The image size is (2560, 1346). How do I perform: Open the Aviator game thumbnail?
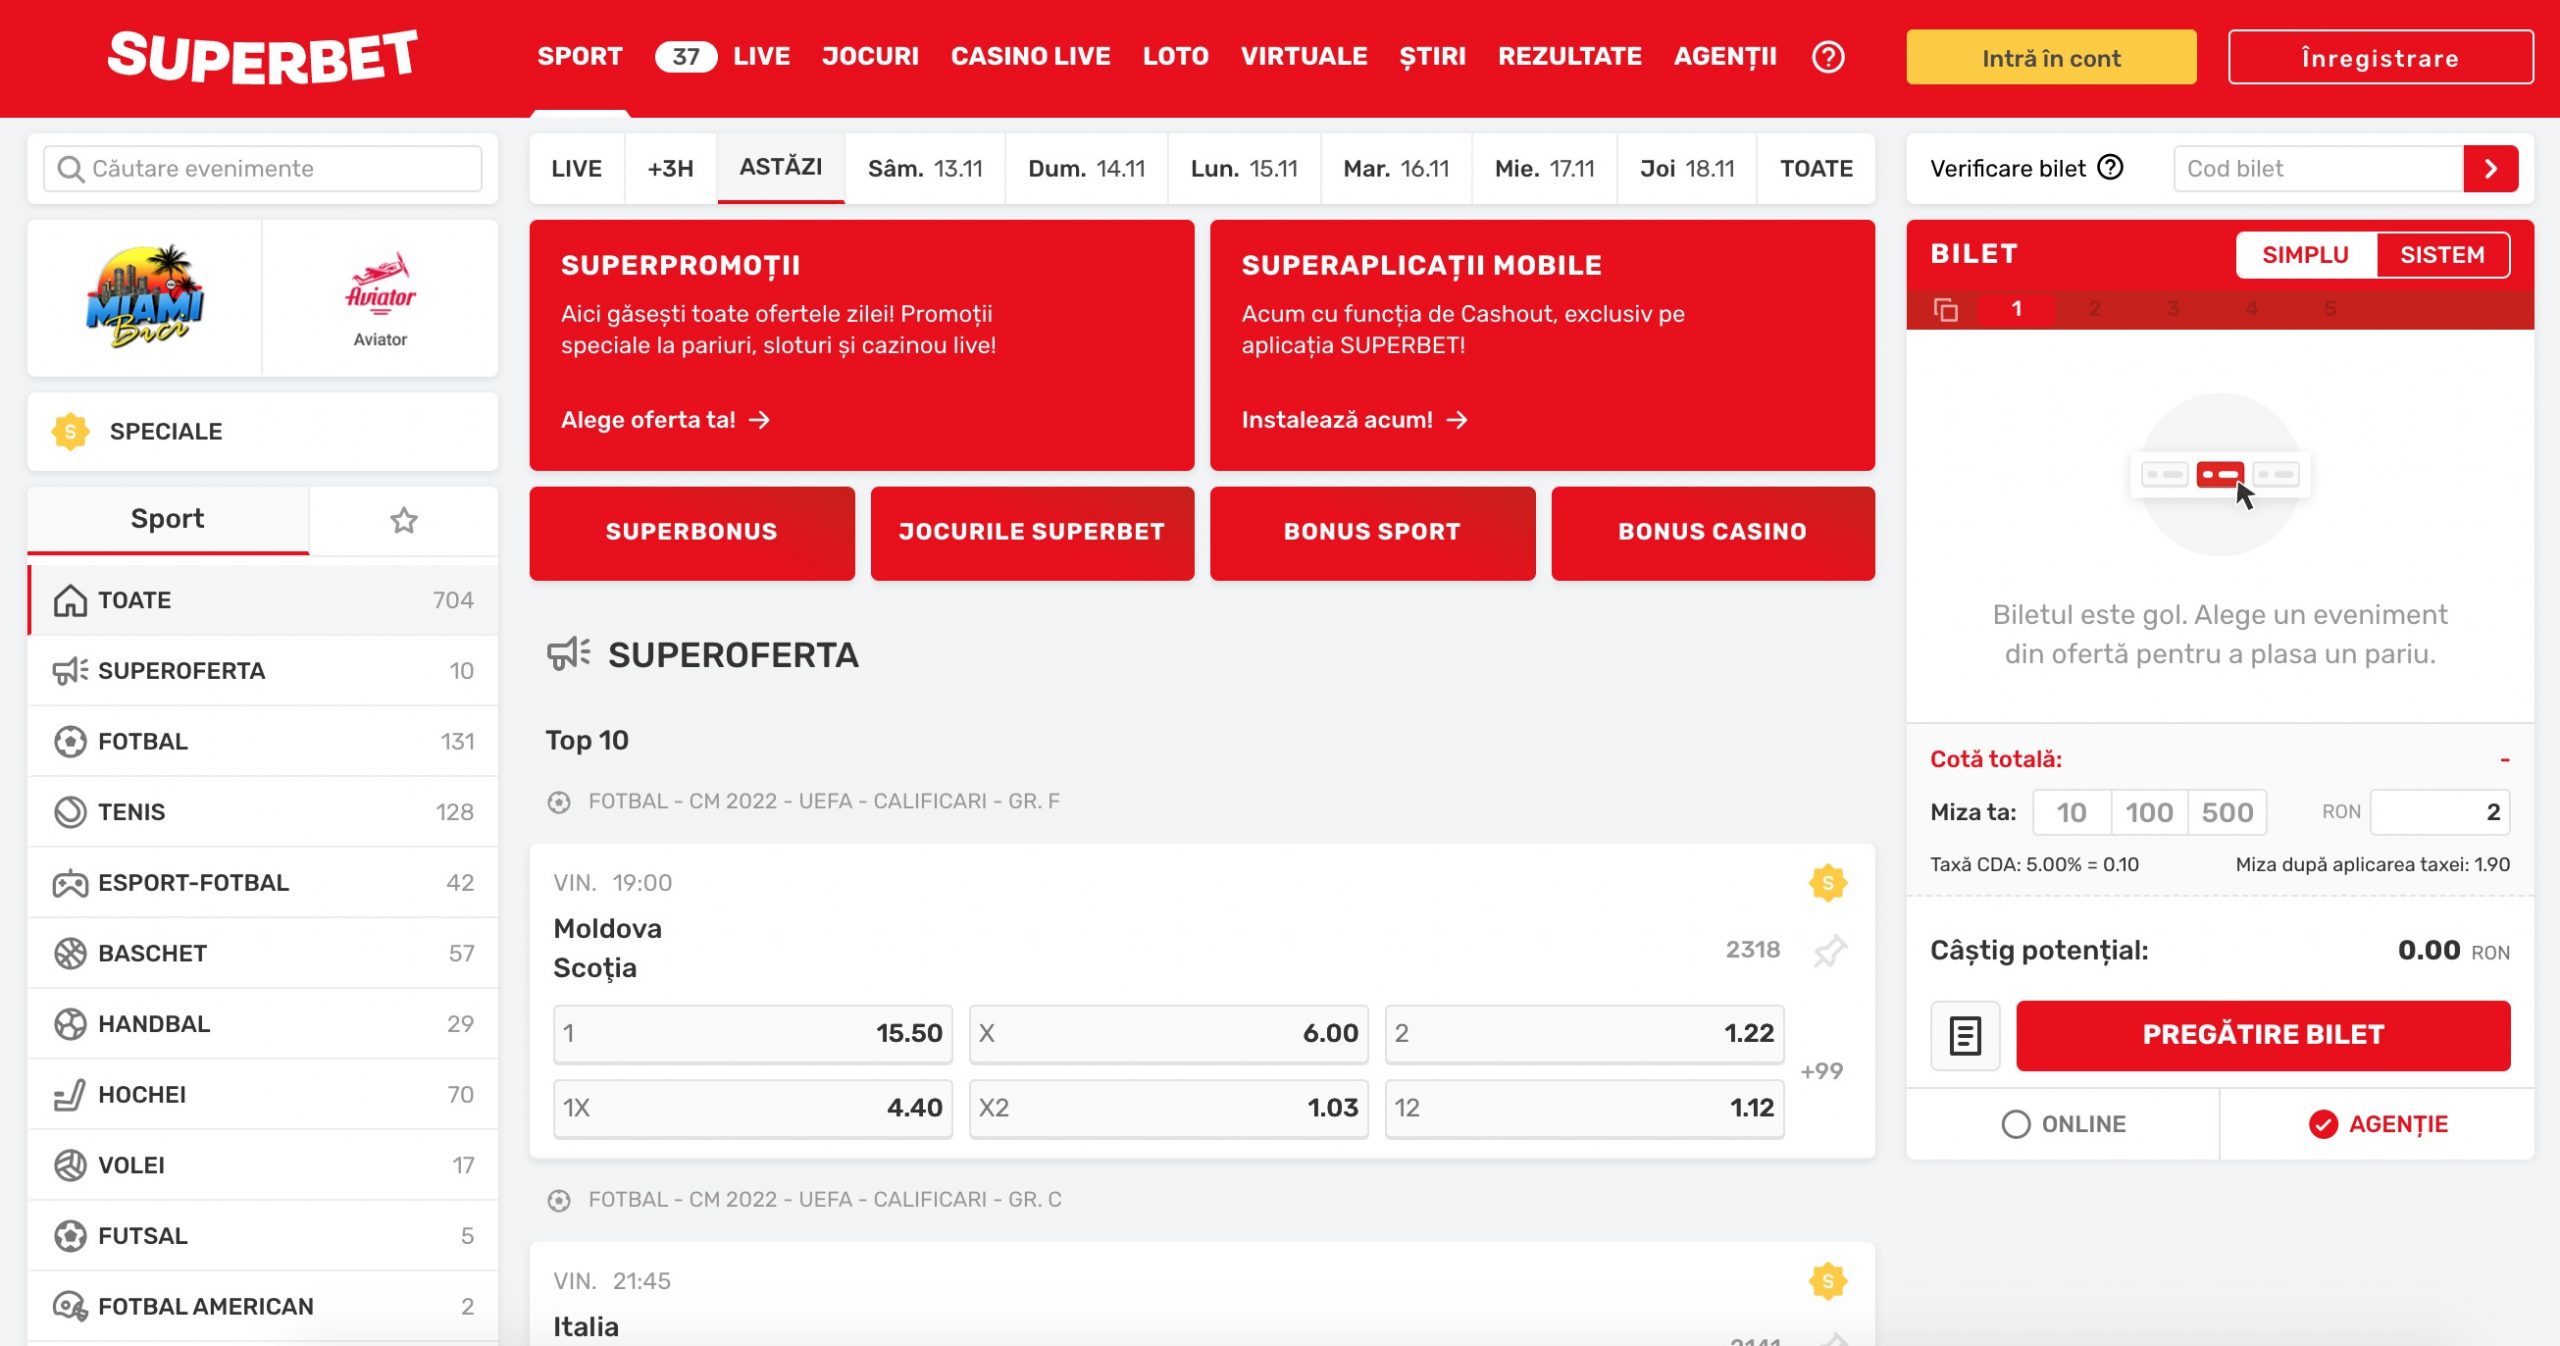click(x=380, y=295)
